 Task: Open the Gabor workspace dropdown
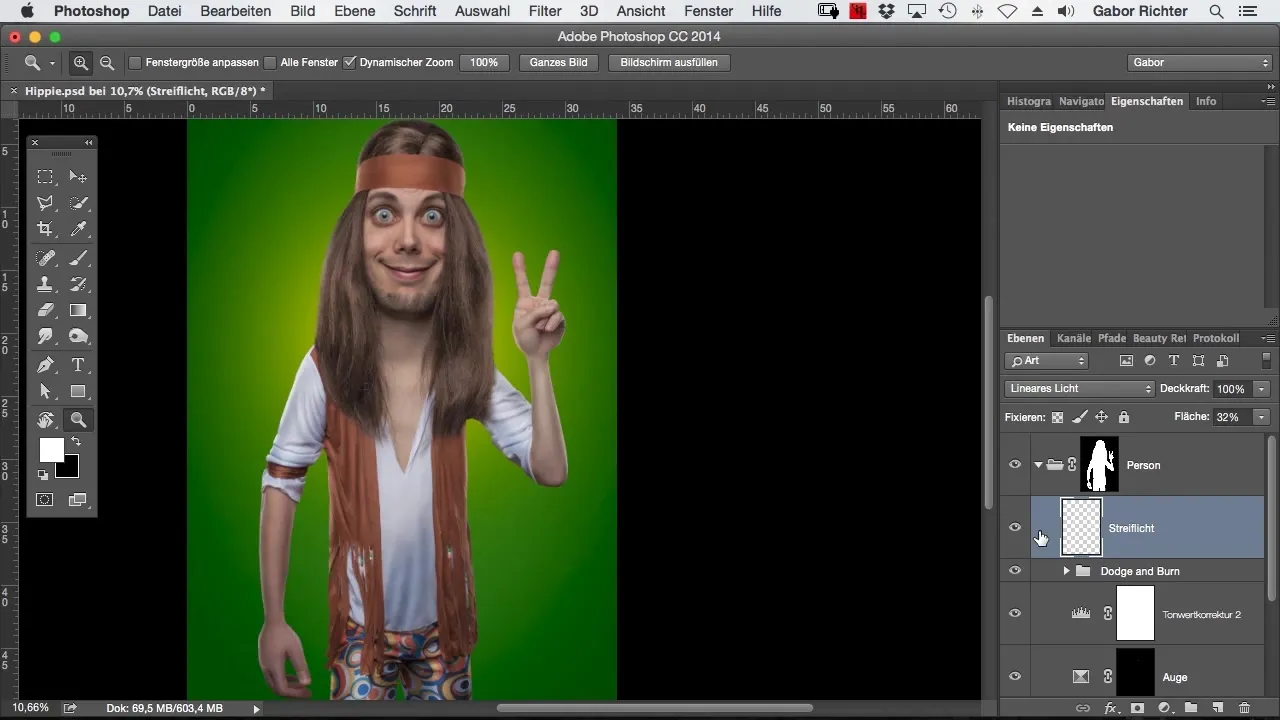point(1199,62)
